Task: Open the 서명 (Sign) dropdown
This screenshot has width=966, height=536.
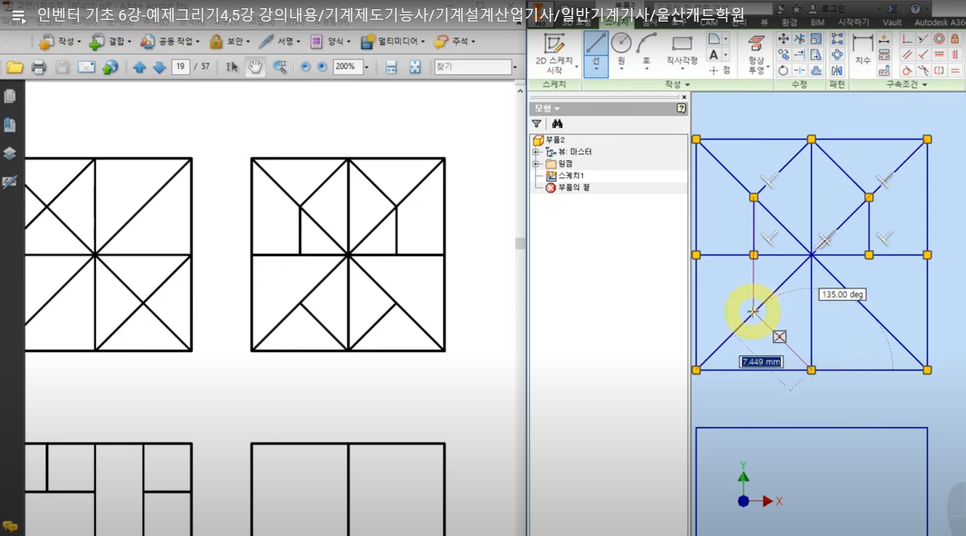Action: point(279,41)
